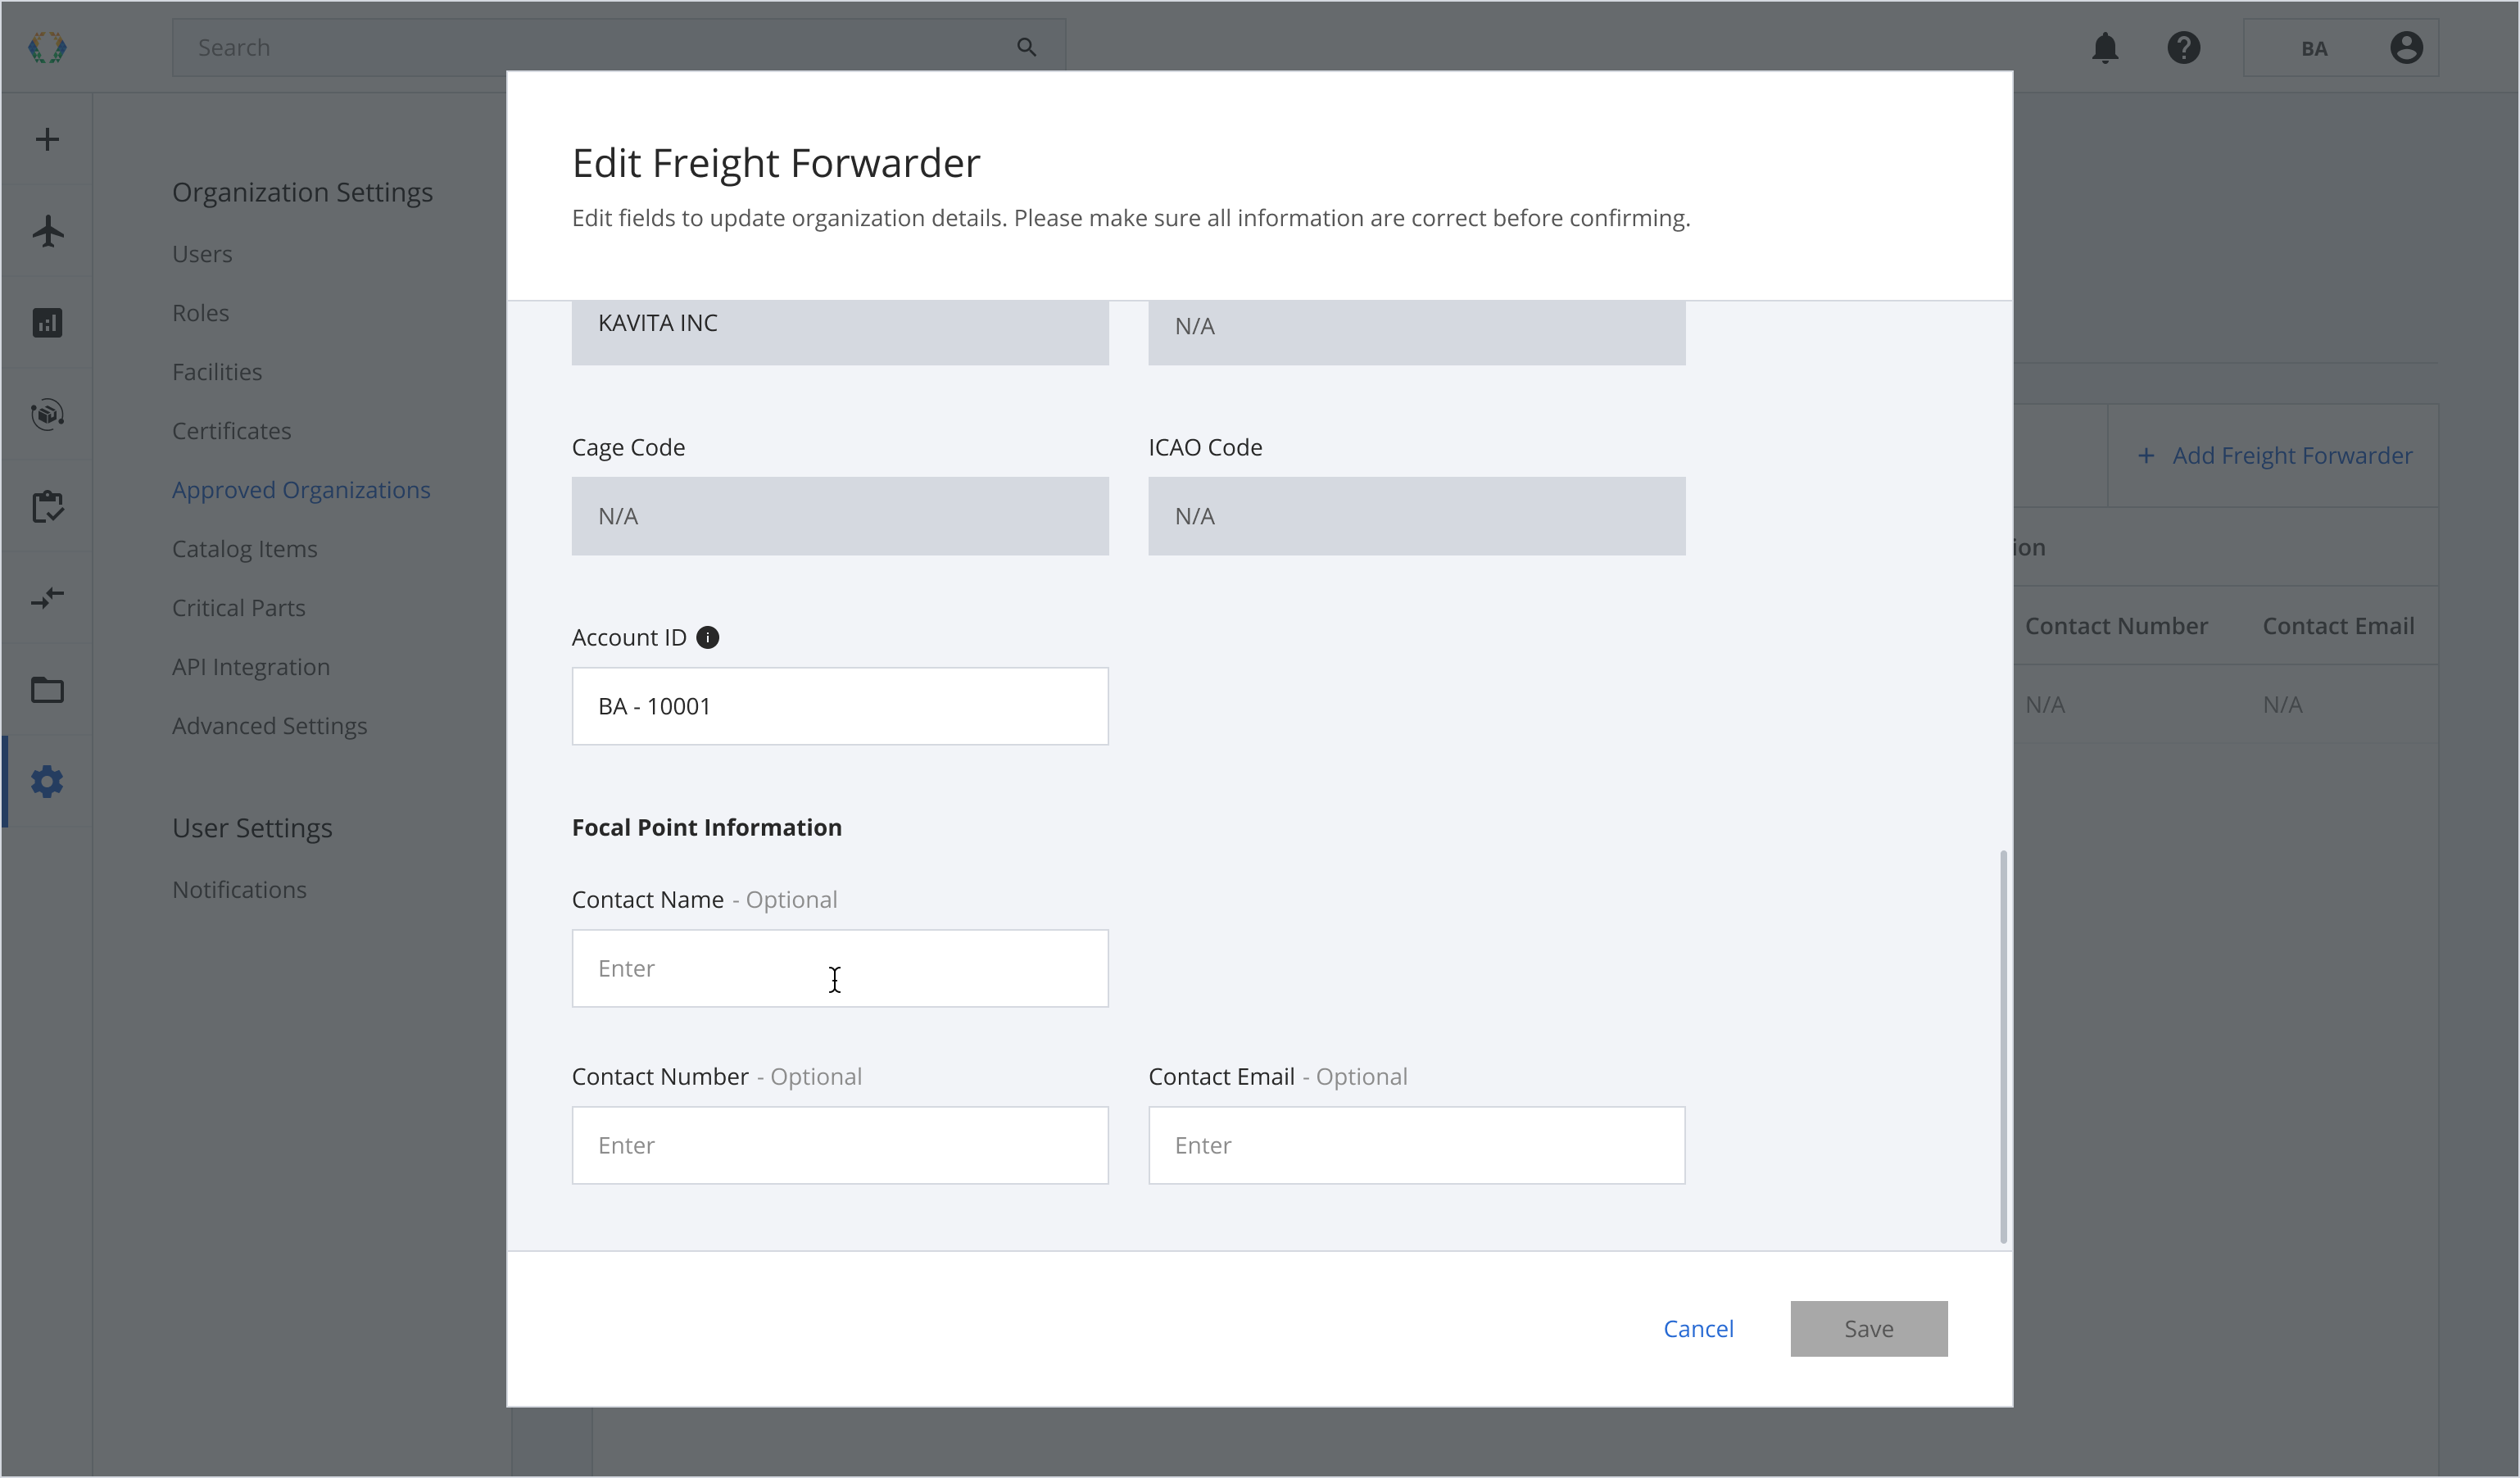Open Notifications under User Settings
Image resolution: width=2520 pixels, height=1478 pixels.
point(240,890)
